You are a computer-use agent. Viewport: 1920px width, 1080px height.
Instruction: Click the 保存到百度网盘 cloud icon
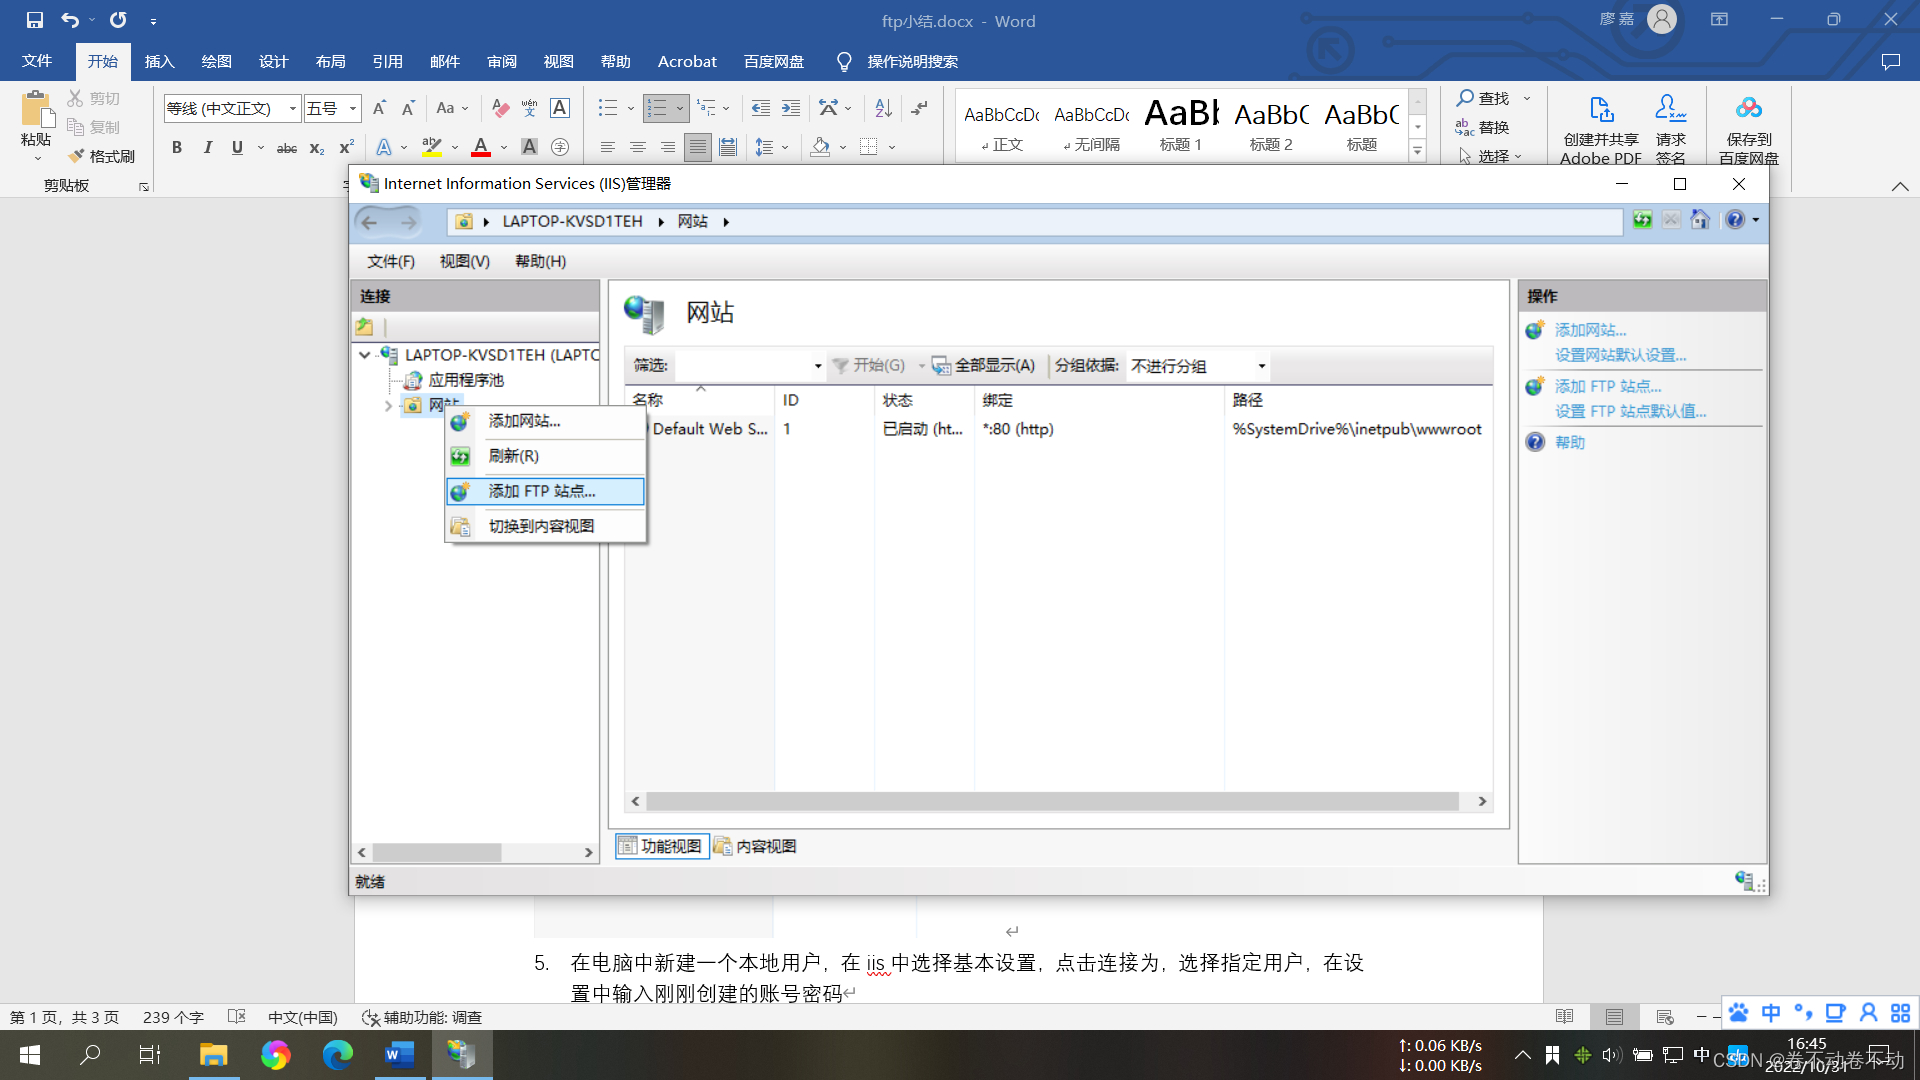[1748, 109]
